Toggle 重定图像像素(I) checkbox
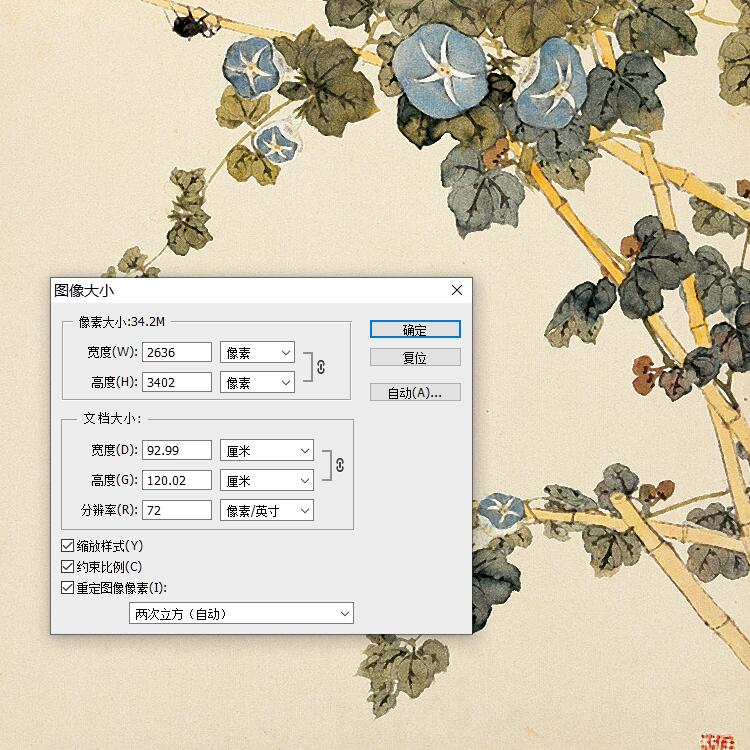Image resolution: width=750 pixels, height=750 pixels. (67, 587)
